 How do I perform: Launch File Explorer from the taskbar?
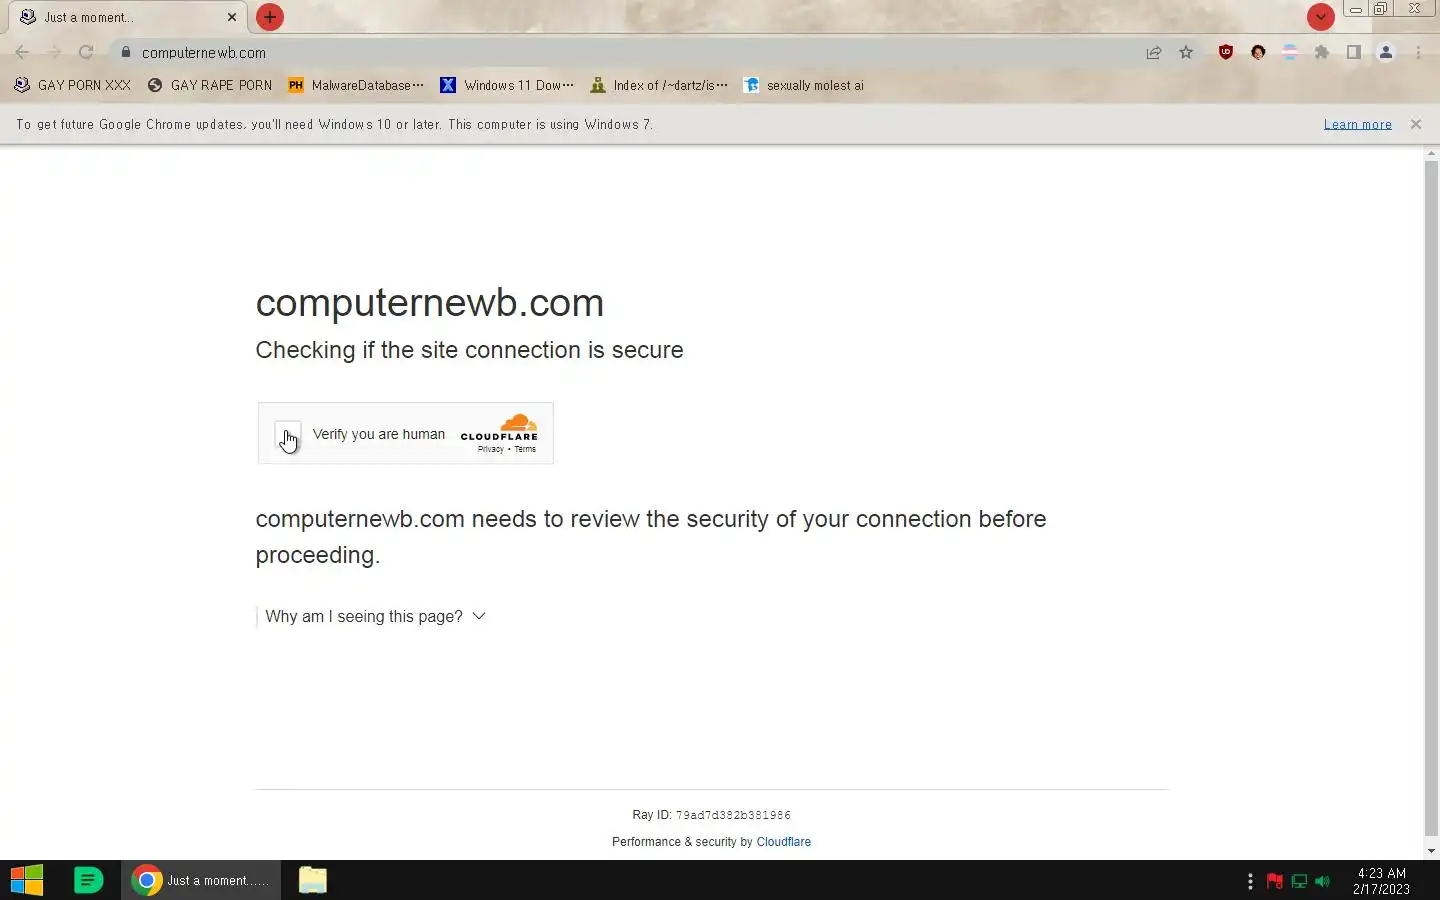(313, 880)
